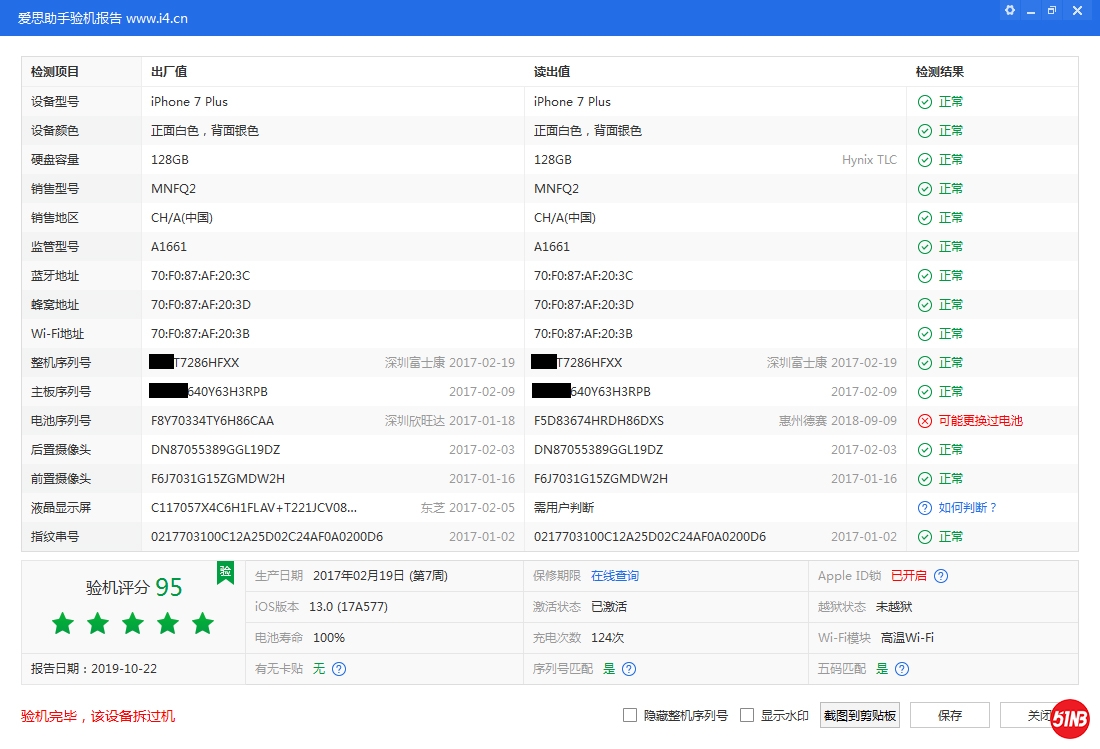Click the 检测项目 column header
The height and width of the screenshot is (749, 1100).
coord(55,72)
